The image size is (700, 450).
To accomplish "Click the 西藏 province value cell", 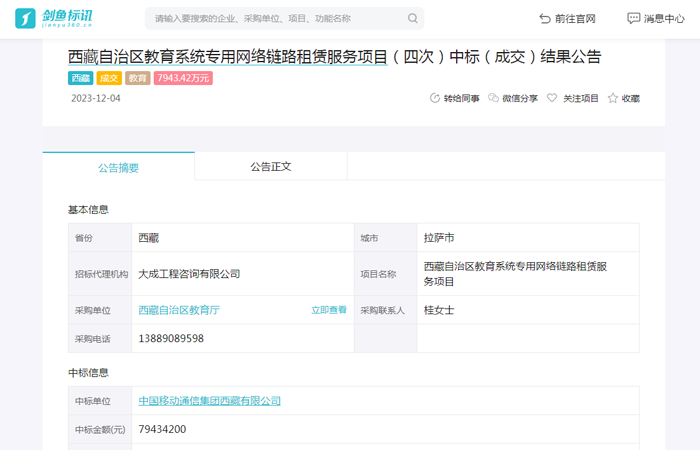I will [x=243, y=238].
